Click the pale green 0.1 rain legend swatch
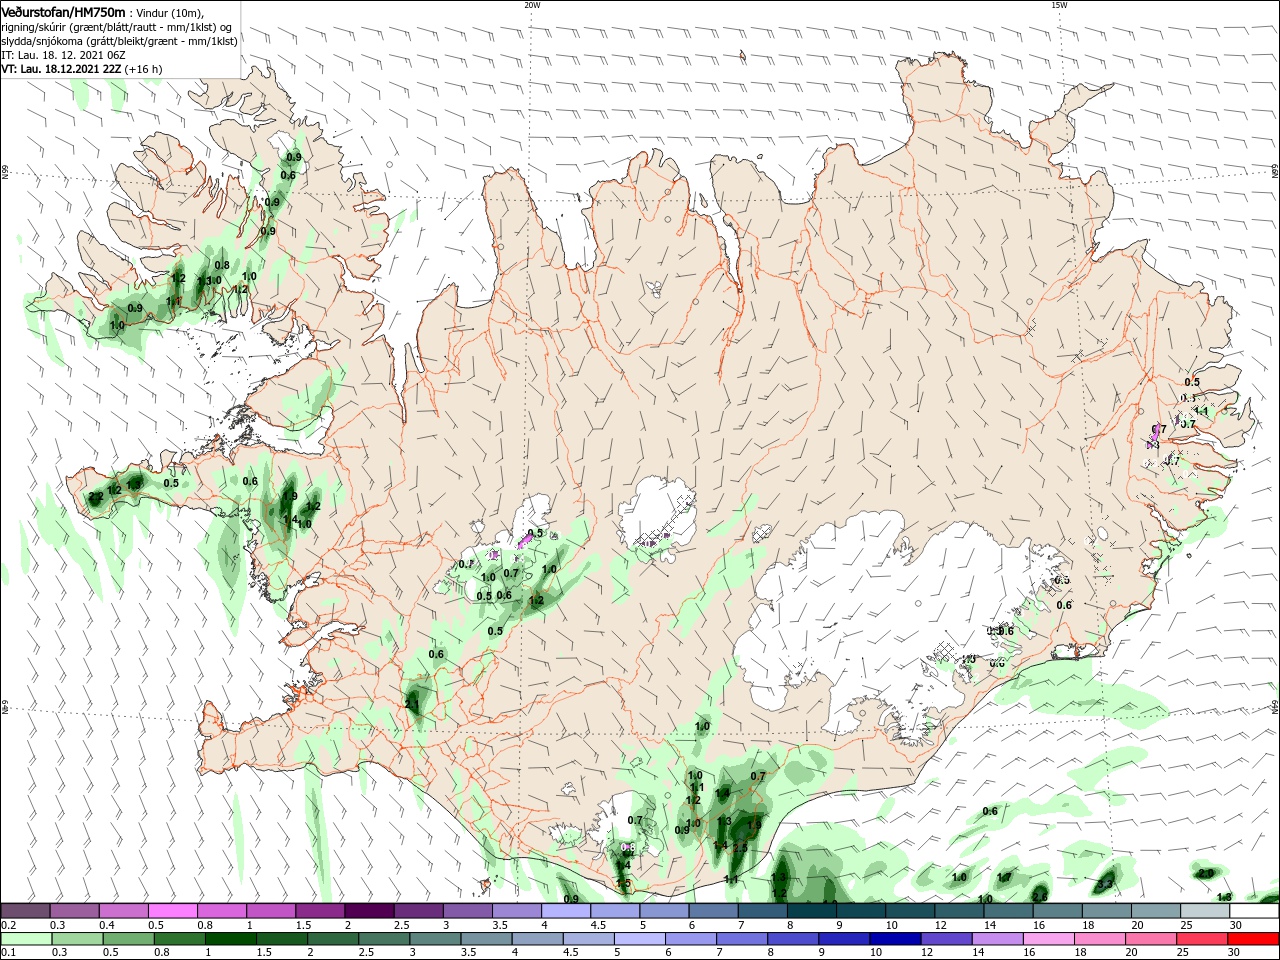The image size is (1280, 960). click(x=26, y=939)
